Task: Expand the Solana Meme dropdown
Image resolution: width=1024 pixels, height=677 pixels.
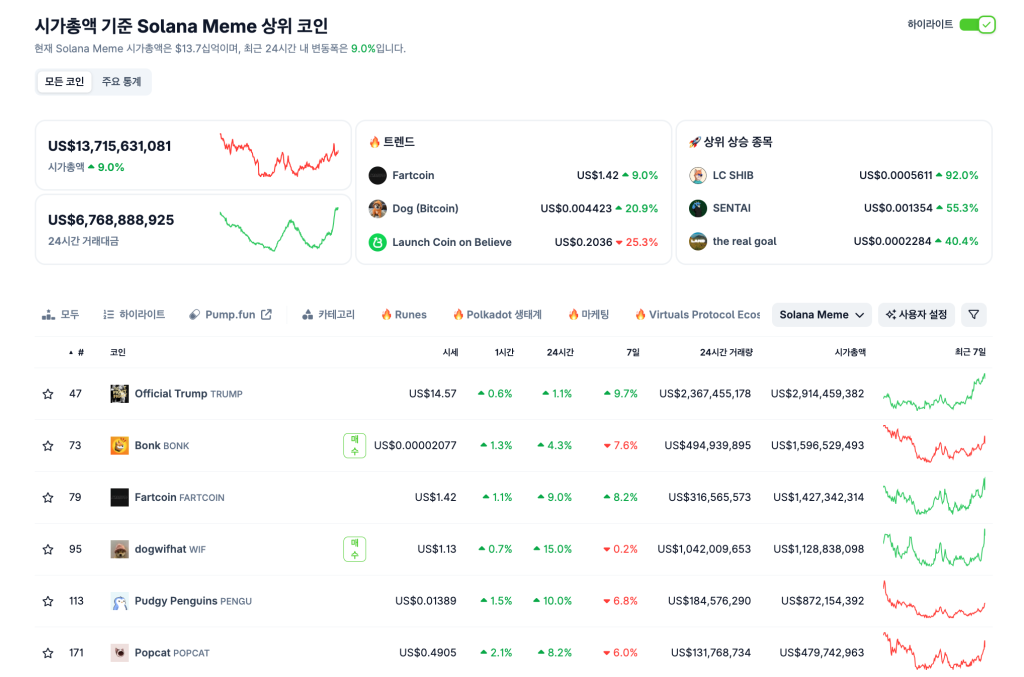Action: pos(821,315)
